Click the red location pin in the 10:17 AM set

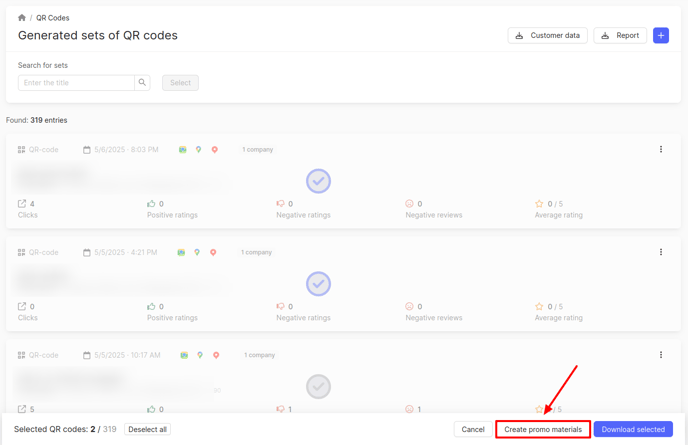click(216, 355)
